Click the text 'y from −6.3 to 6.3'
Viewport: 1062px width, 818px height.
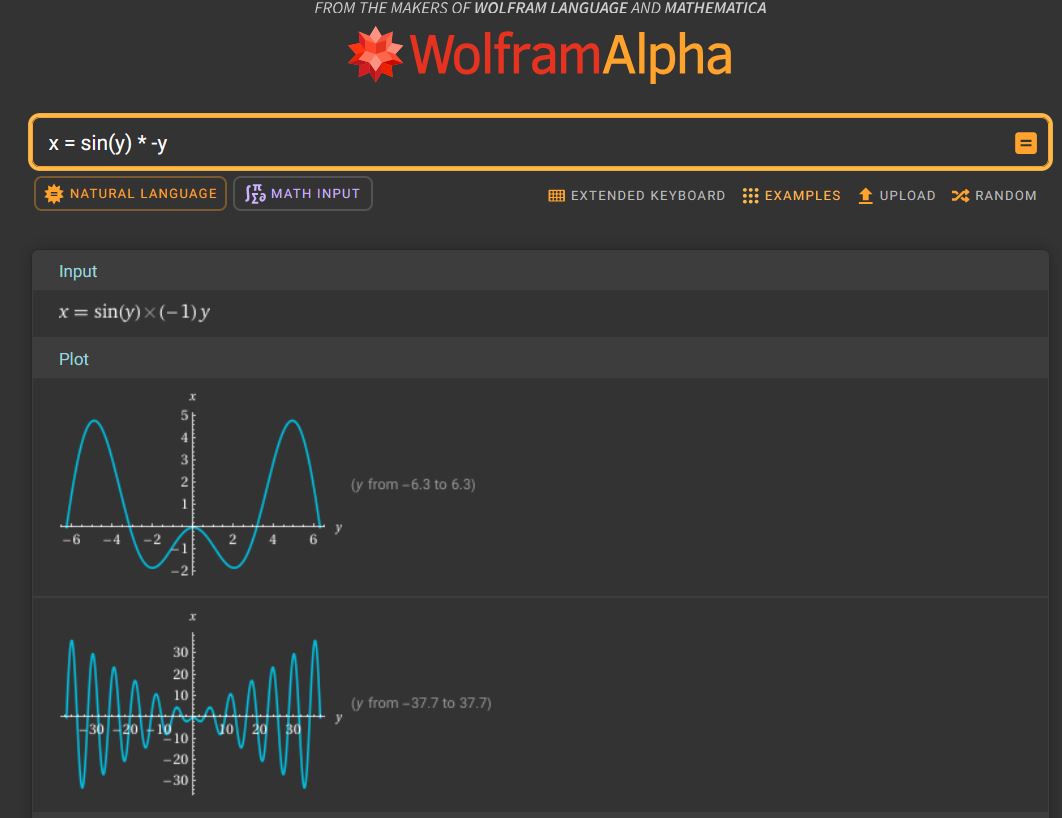pos(413,485)
